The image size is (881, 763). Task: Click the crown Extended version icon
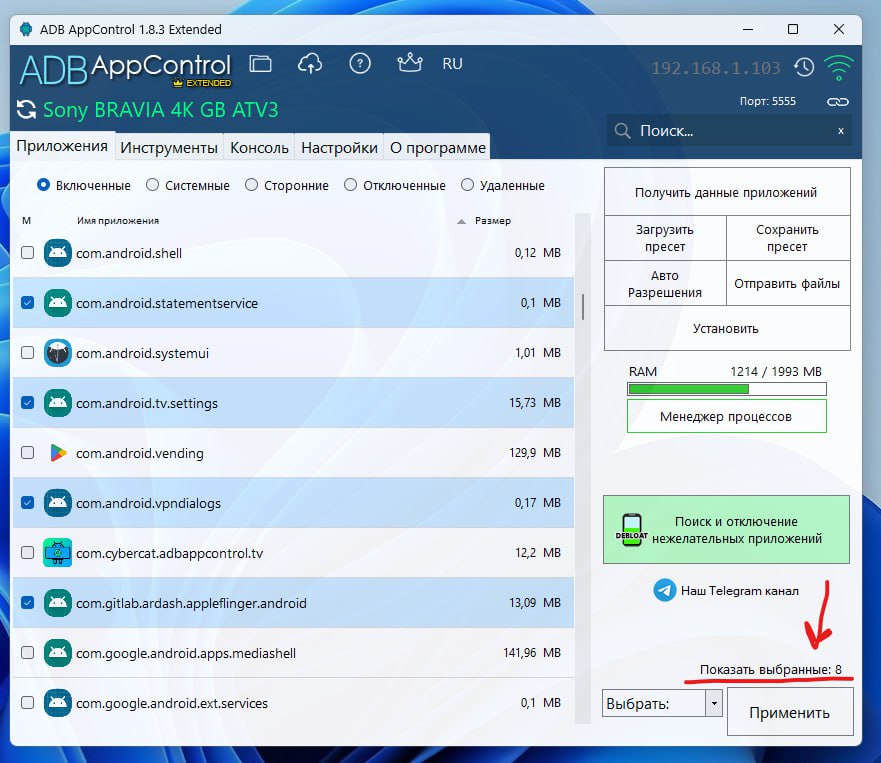coord(410,62)
